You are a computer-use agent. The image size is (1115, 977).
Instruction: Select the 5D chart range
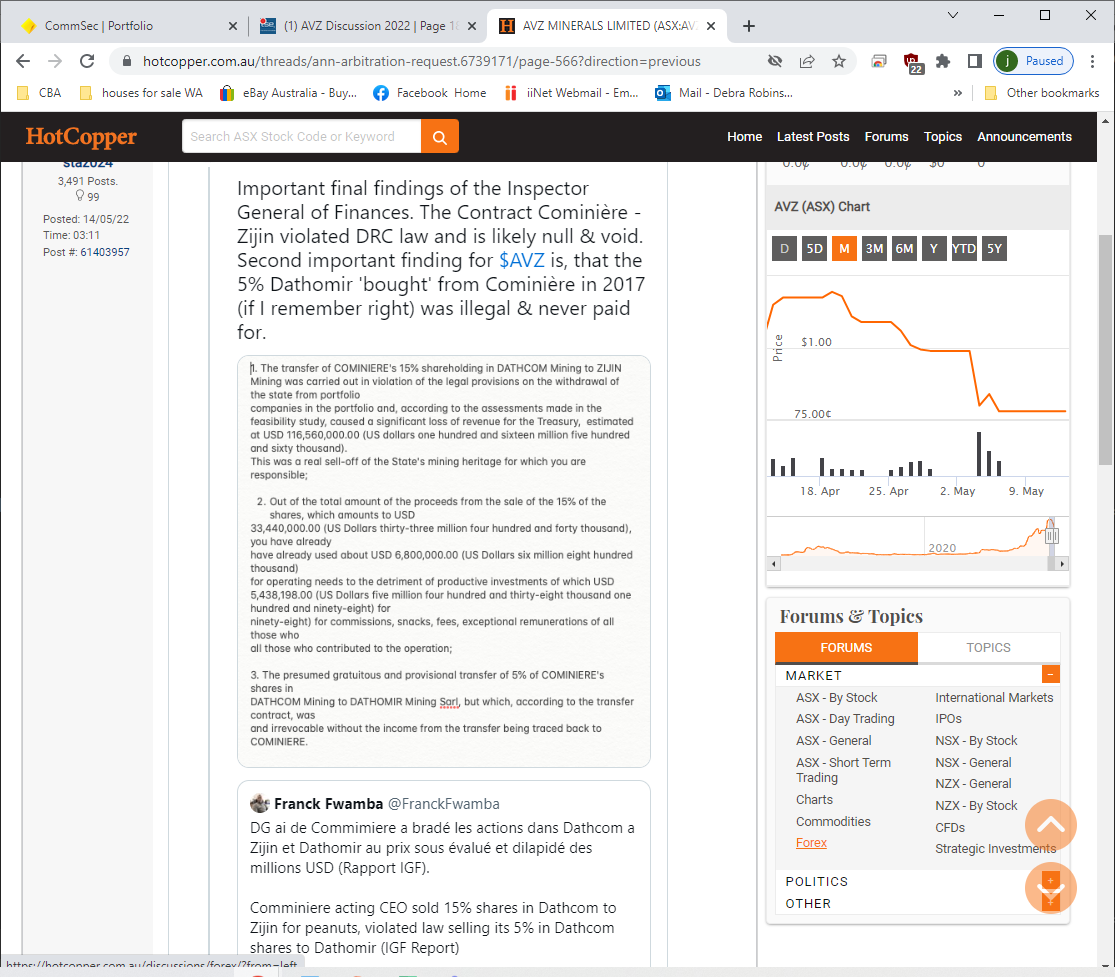[814, 248]
